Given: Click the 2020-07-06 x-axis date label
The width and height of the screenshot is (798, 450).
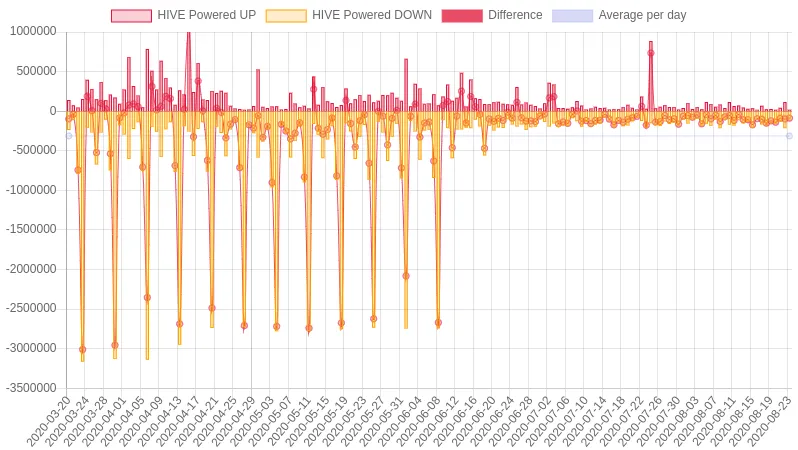Looking at the screenshot, I should (547, 420).
